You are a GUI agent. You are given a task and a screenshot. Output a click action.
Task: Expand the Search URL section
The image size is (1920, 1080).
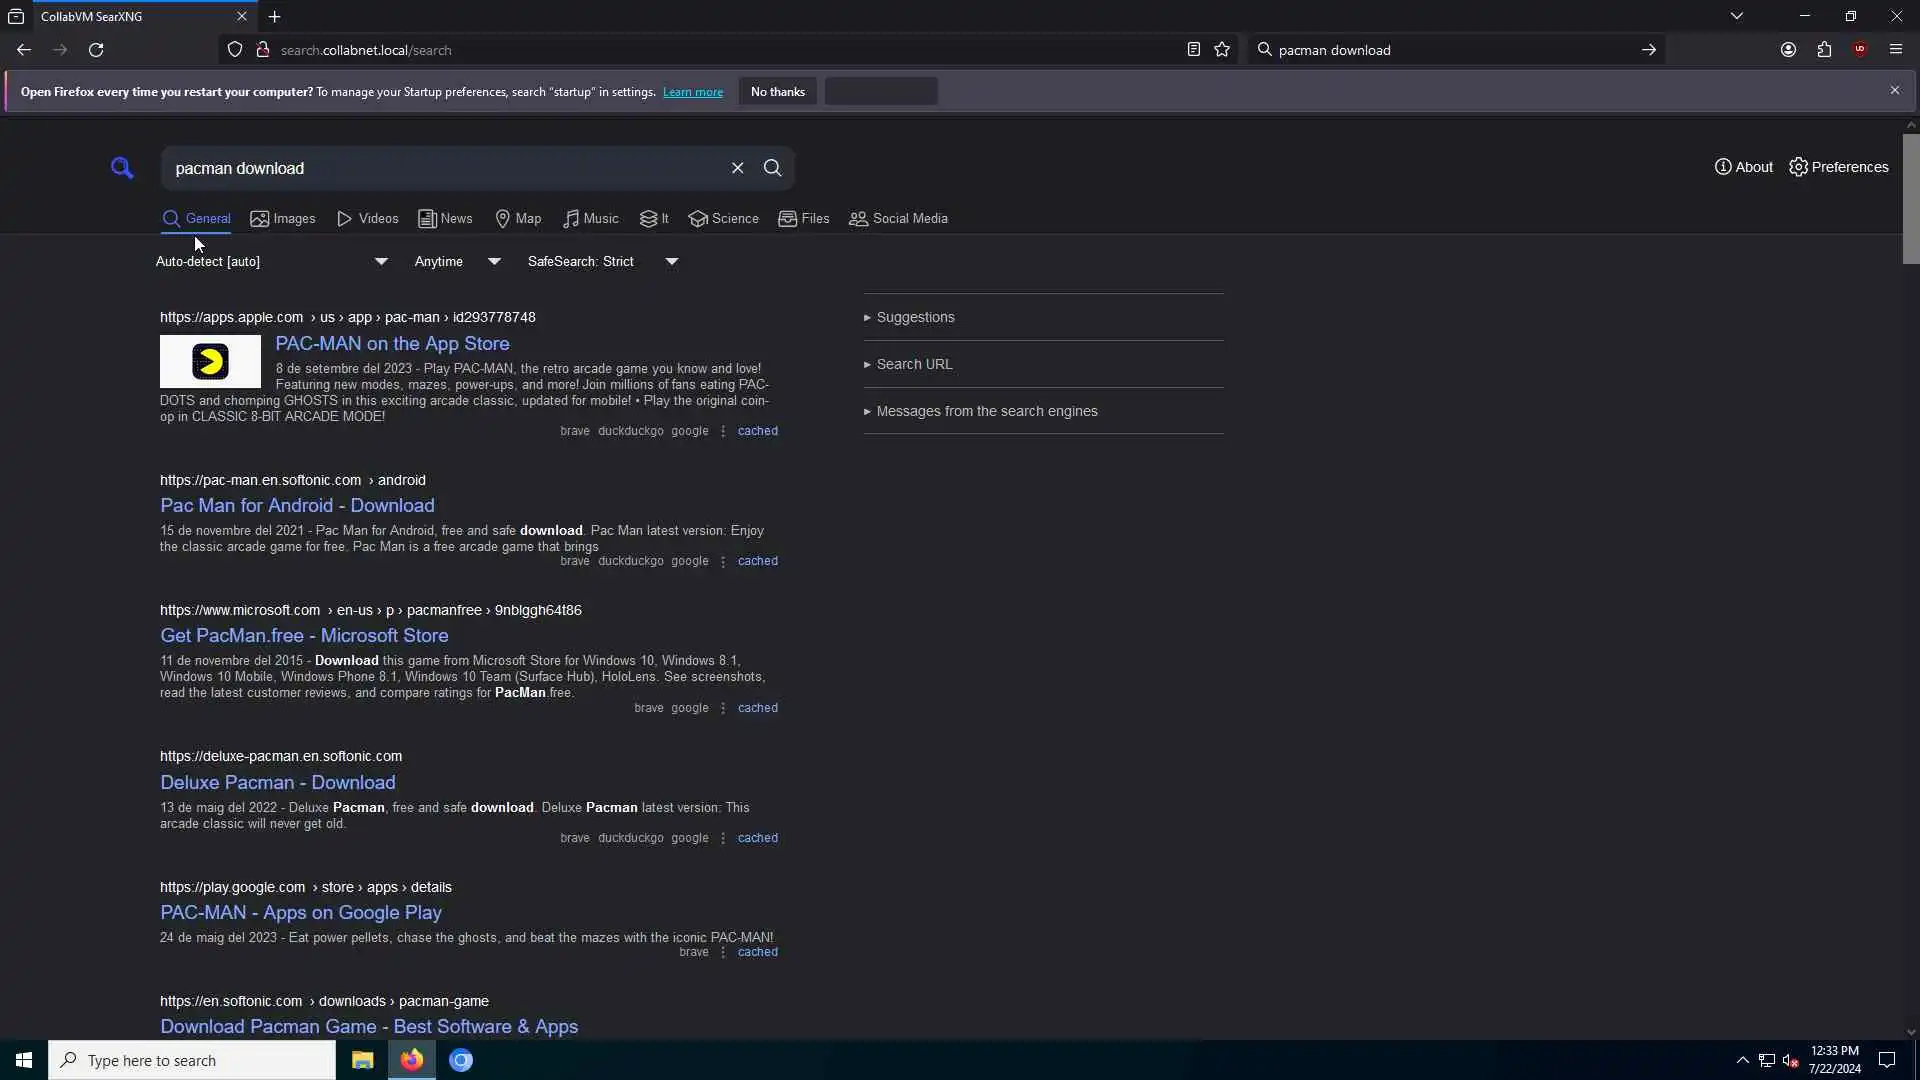(914, 365)
